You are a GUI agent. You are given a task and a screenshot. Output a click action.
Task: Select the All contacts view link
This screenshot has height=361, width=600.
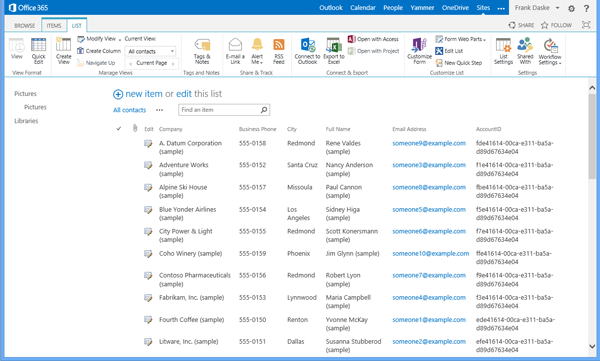pos(129,110)
